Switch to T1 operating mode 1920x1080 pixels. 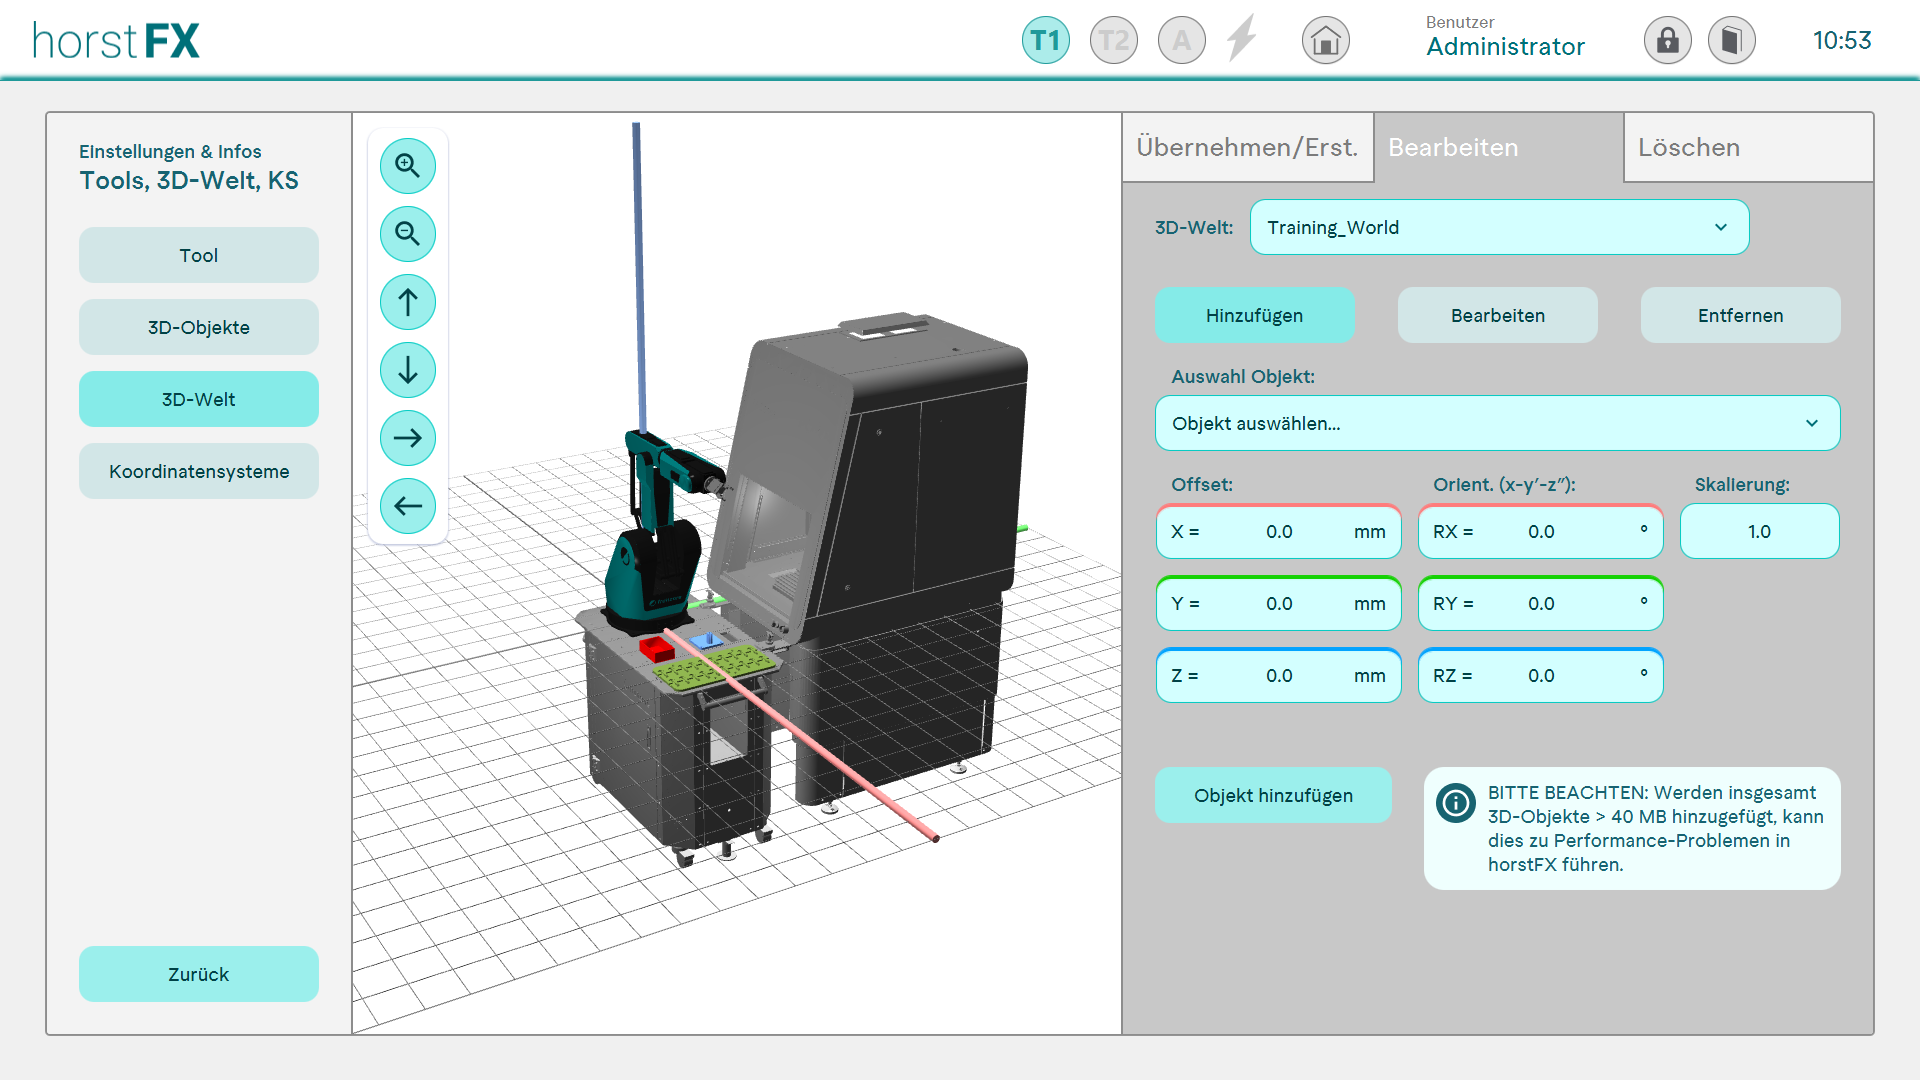click(1045, 41)
